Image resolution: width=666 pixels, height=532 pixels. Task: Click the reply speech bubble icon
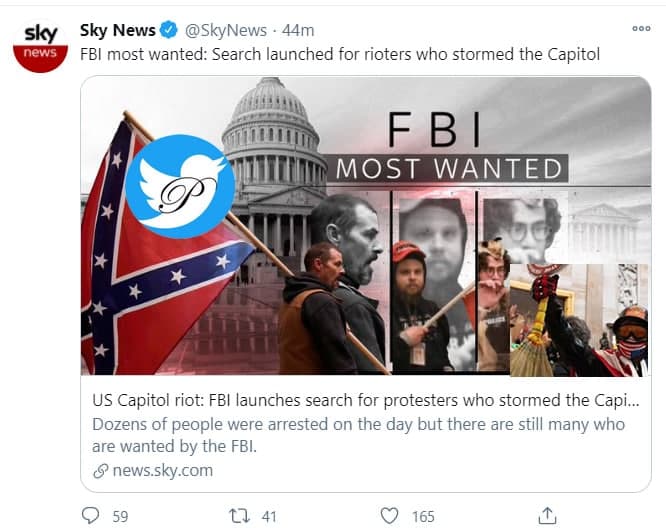point(92,516)
